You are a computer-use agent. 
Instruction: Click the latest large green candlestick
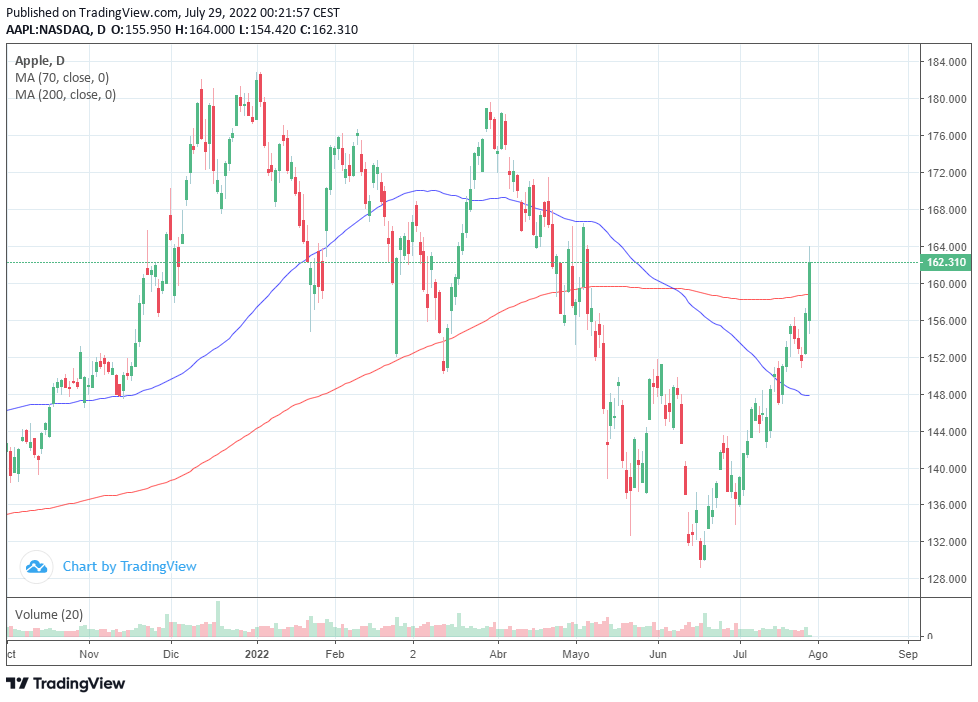810,291
